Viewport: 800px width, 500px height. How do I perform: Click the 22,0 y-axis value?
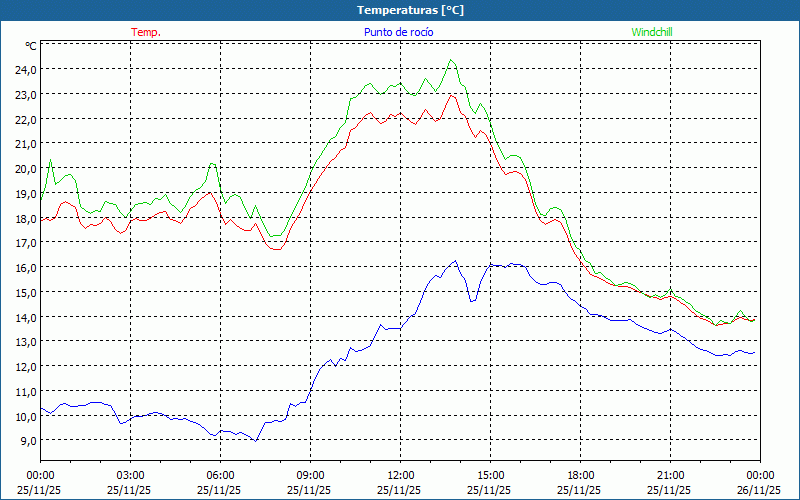click(x=24, y=119)
